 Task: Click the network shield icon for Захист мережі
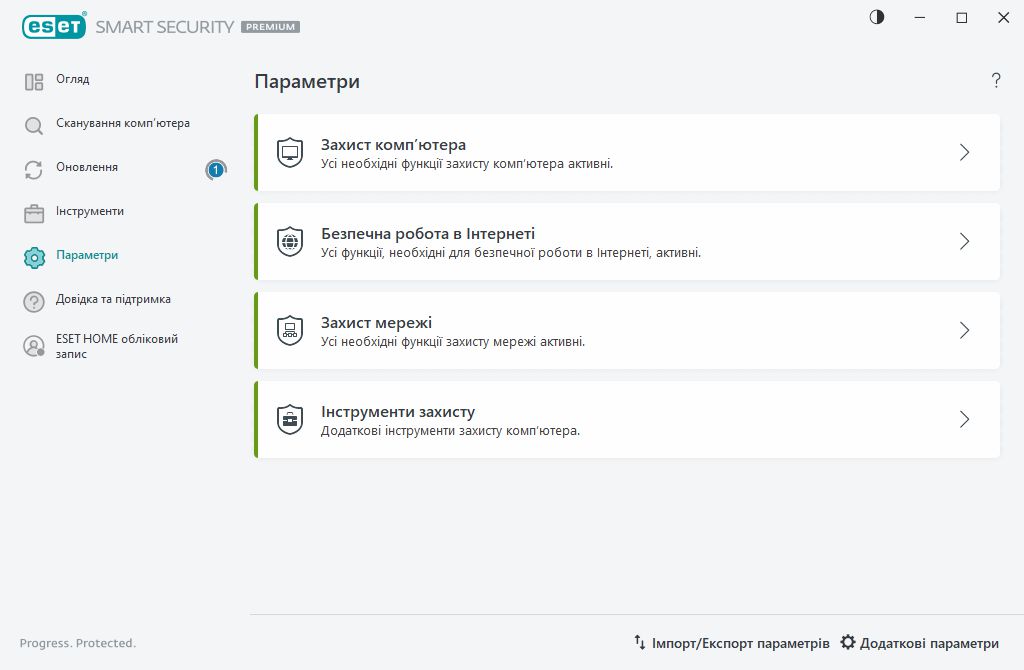click(x=290, y=330)
